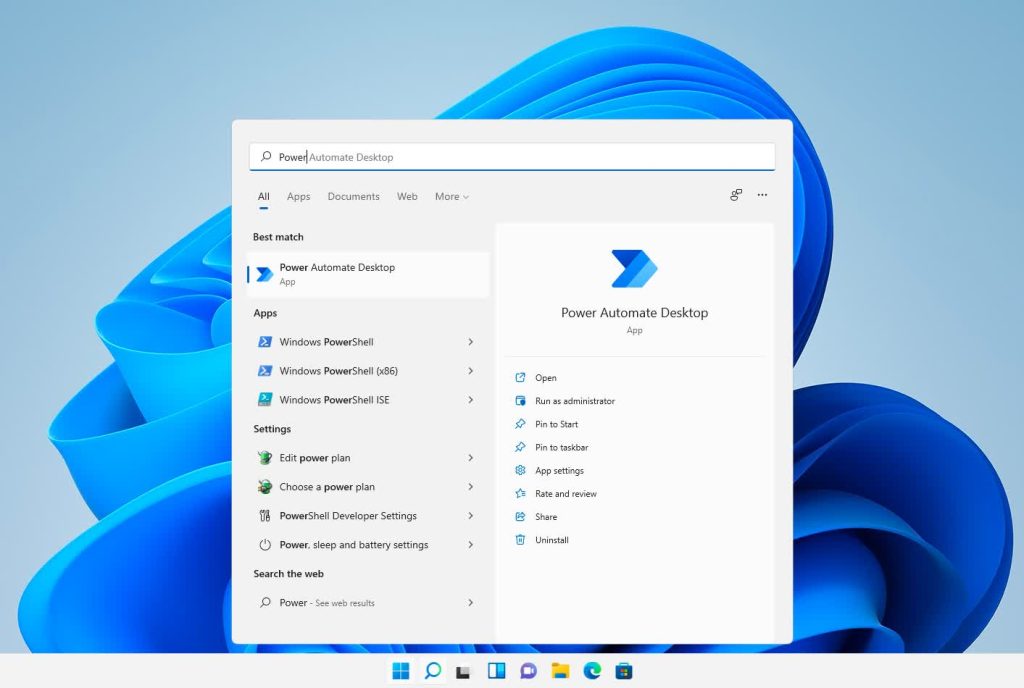1024x688 pixels.
Task: Open Chat app in the taskbar
Action: [x=528, y=671]
